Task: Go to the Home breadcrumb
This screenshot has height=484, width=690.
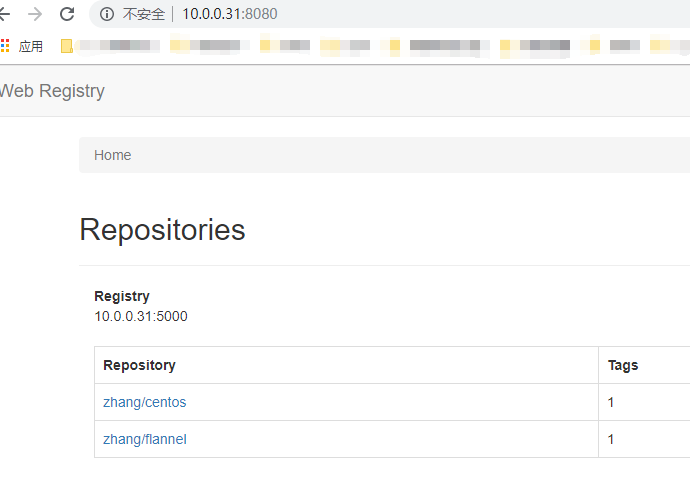Action: pyautogui.click(x=112, y=155)
